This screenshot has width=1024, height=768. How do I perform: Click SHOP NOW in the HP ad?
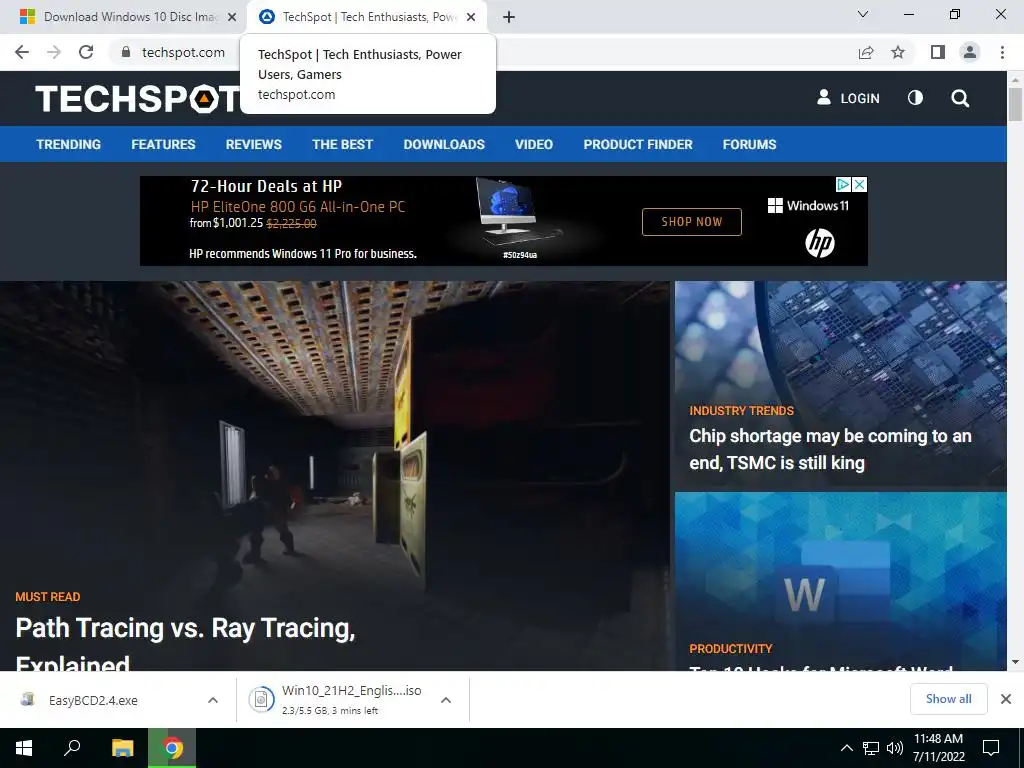[x=692, y=221]
